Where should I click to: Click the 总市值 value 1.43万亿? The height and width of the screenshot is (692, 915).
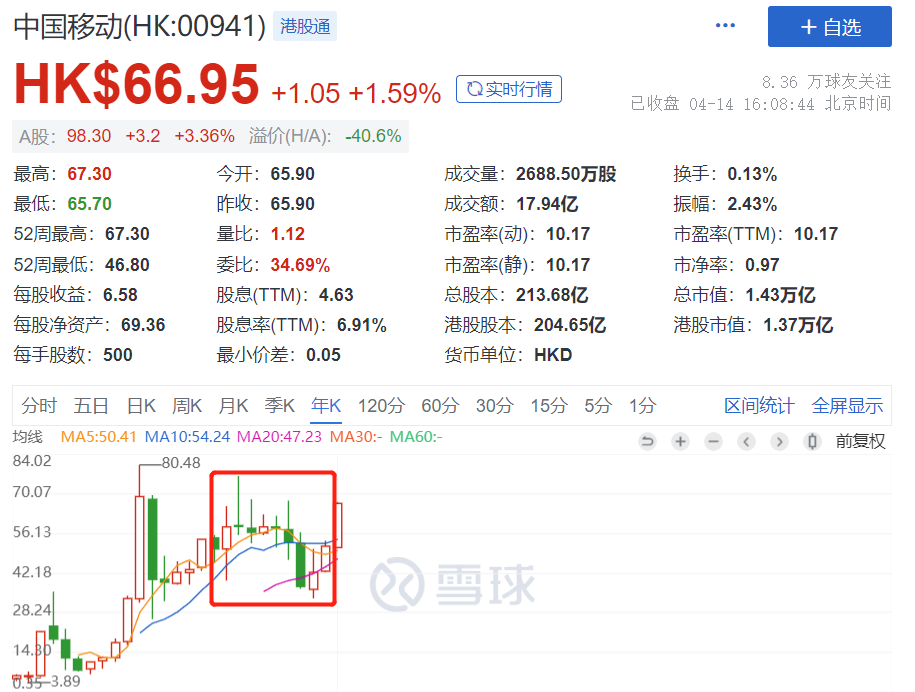[x=780, y=295]
